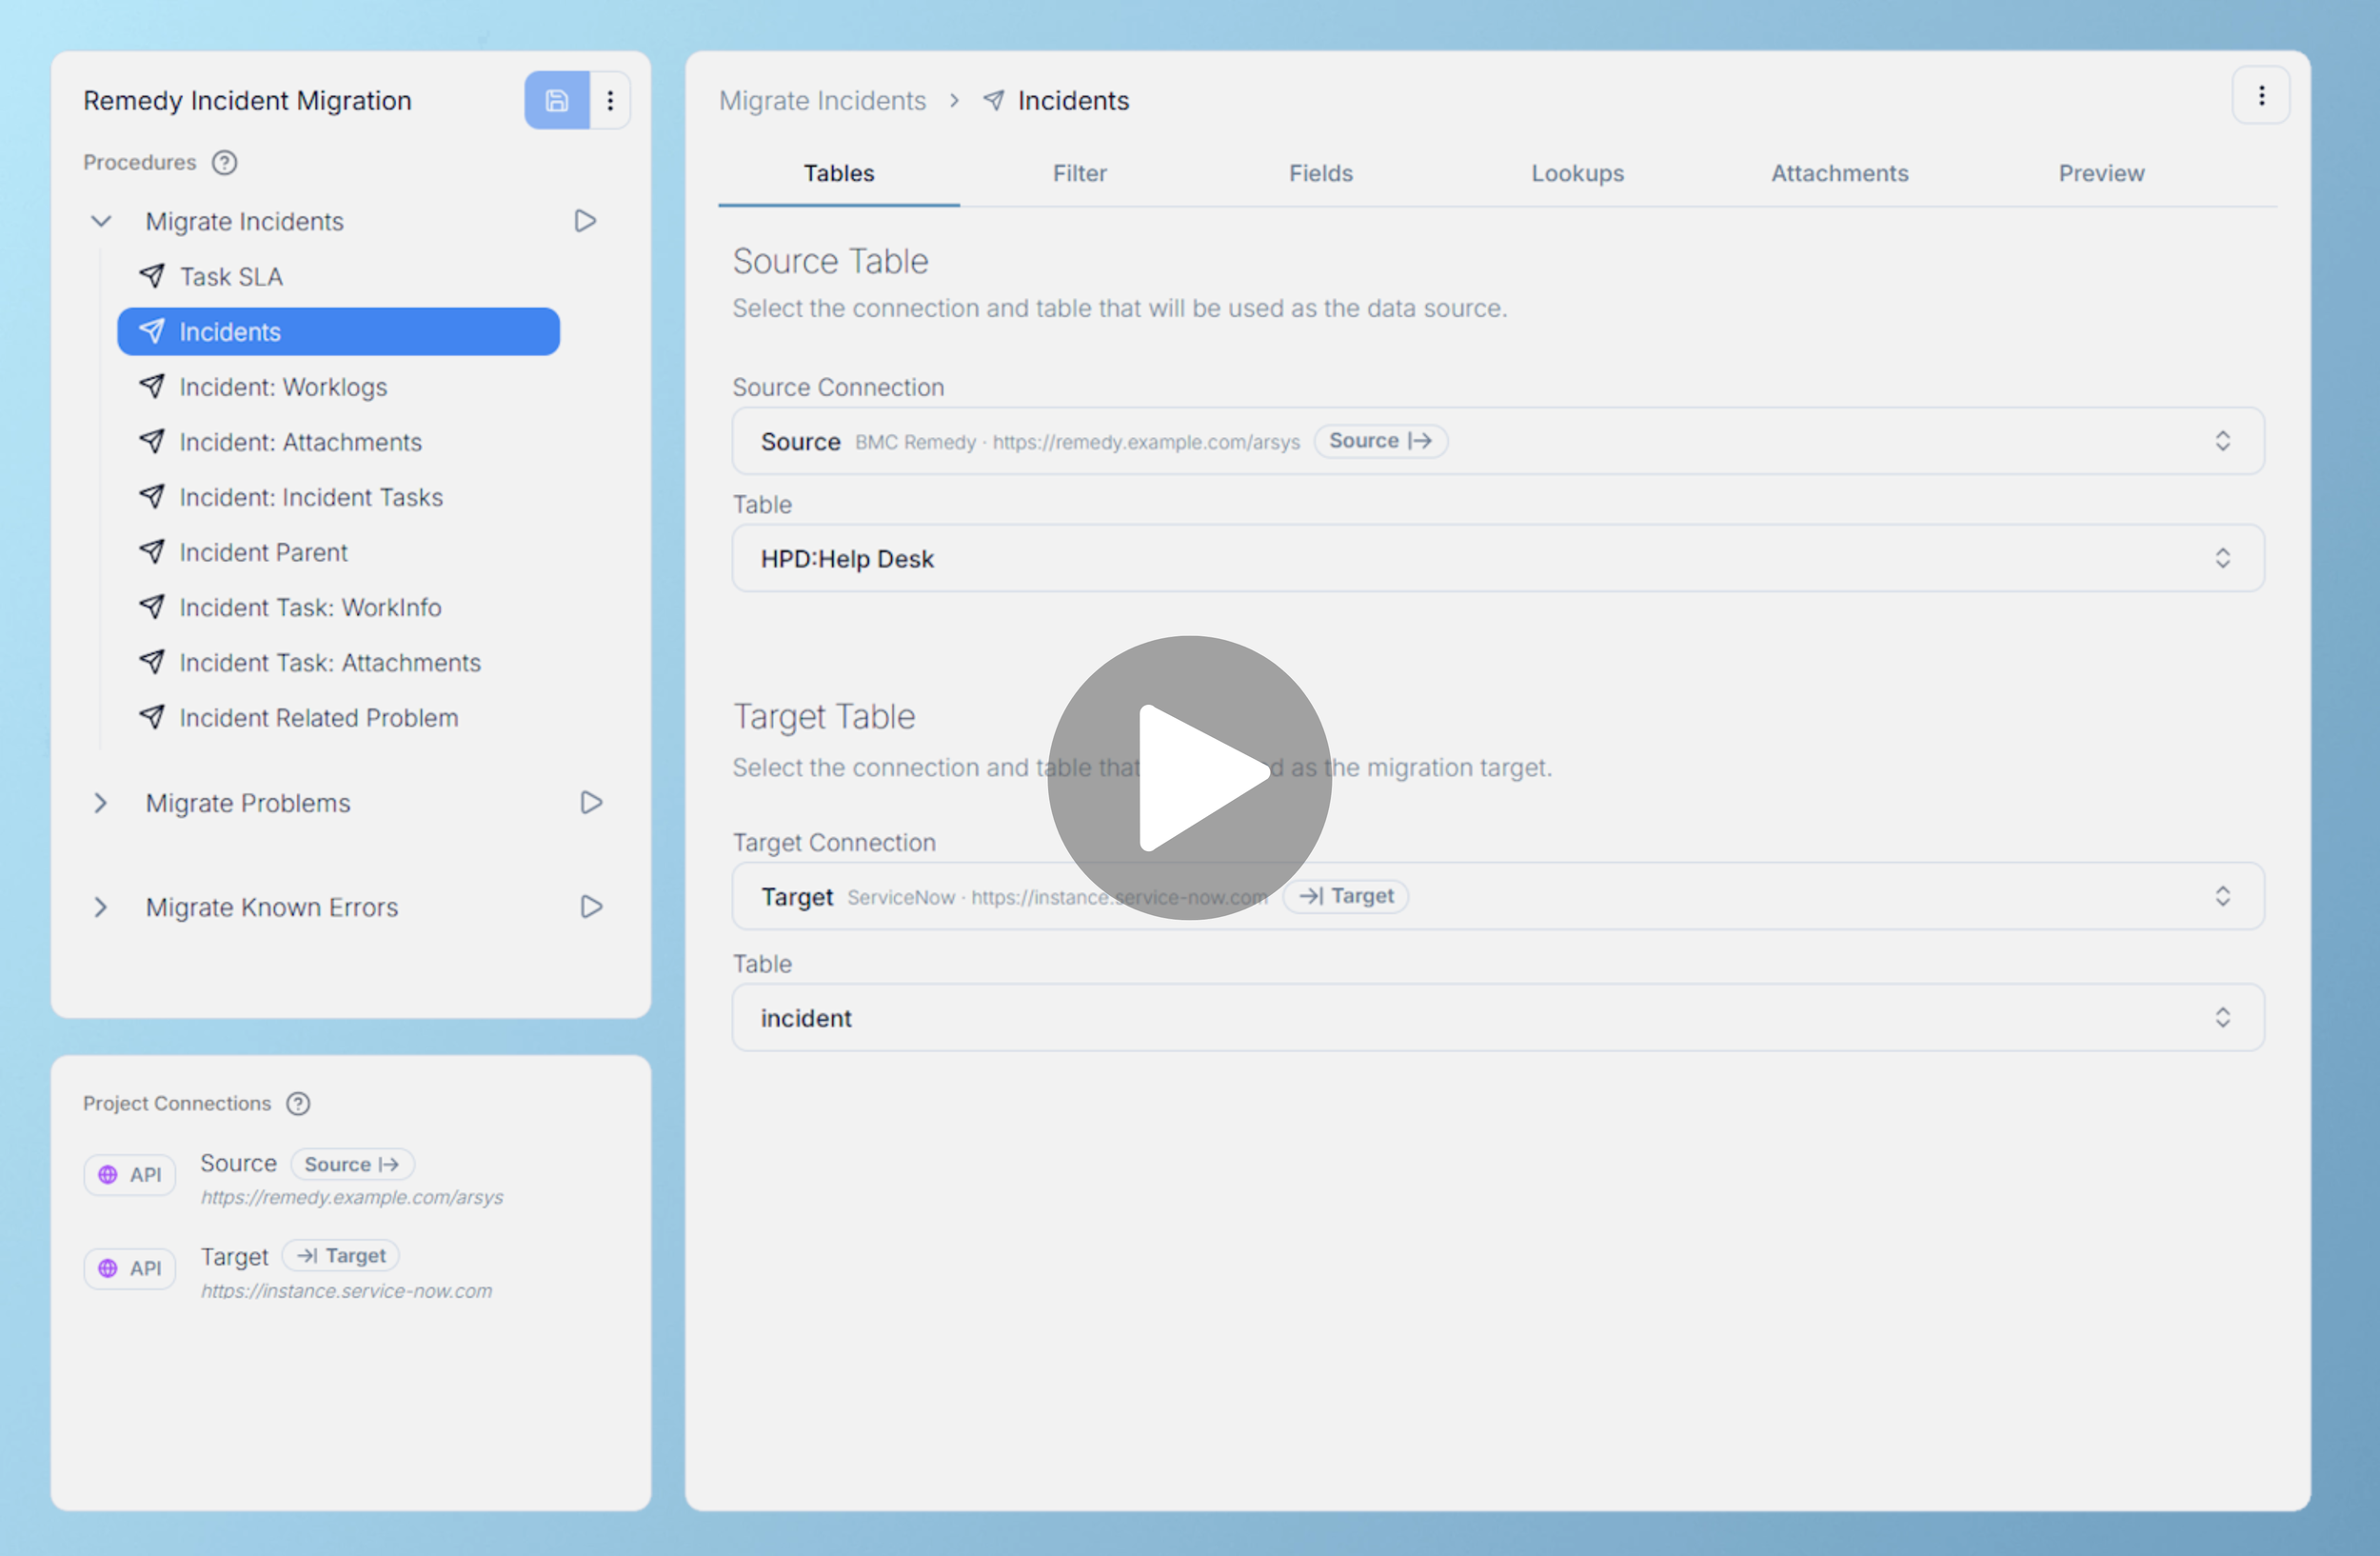Image resolution: width=2380 pixels, height=1556 pixels.
Task: Switch to the Preview tab
Action: click(2102, 173)
